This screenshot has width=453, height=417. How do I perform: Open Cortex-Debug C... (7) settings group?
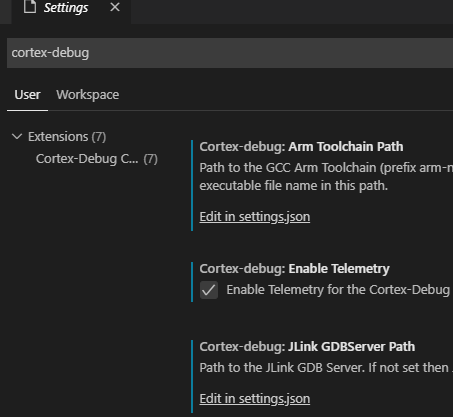point(97,159)
